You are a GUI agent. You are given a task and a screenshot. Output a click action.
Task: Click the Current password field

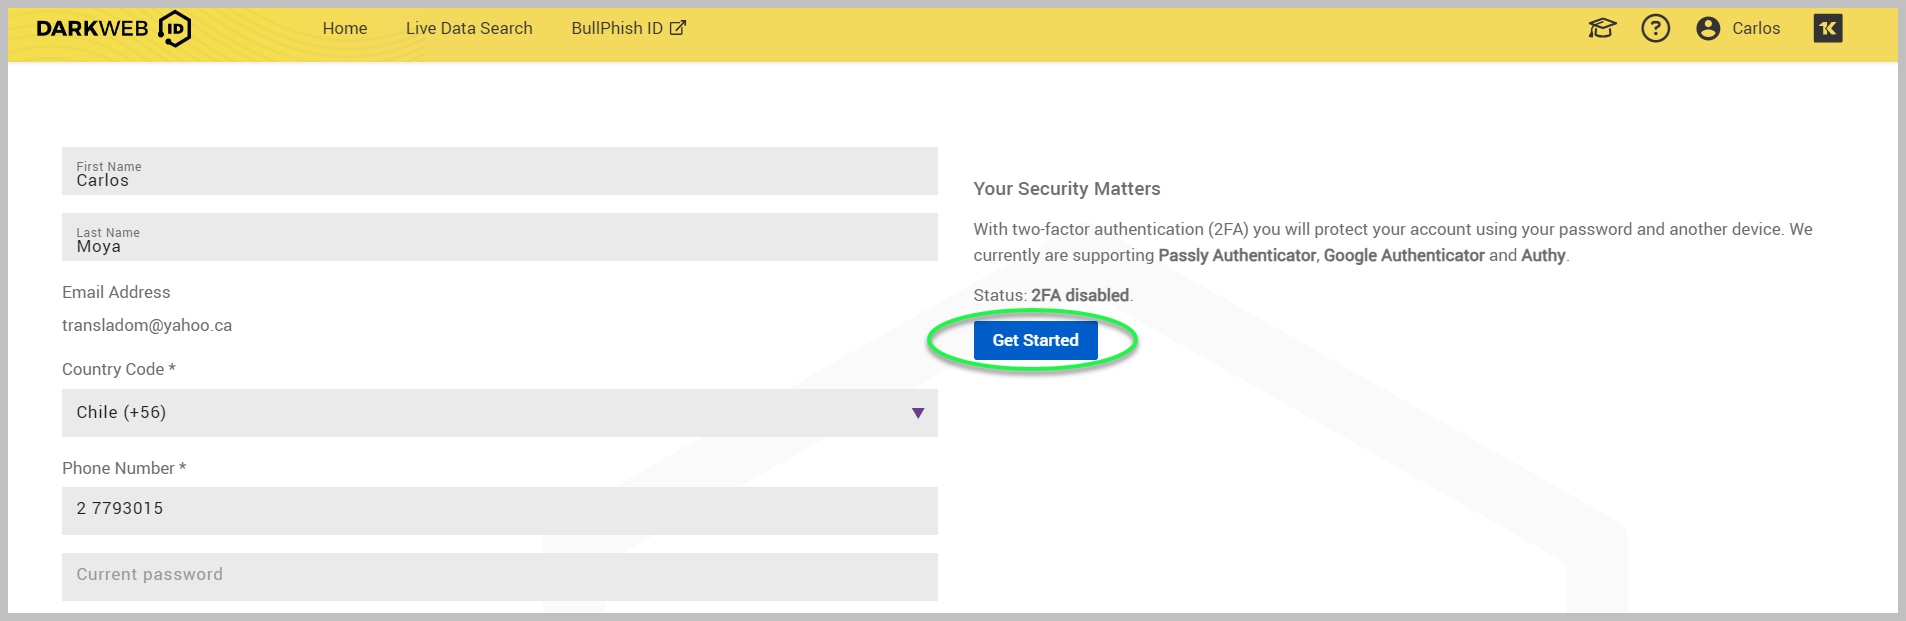pos(499,576)
